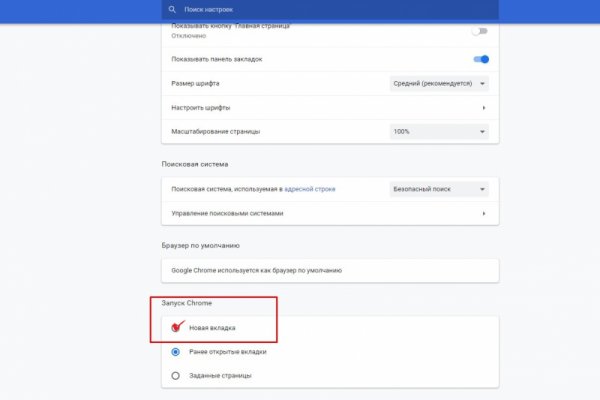Viewport: 600px width, 400px height.
Task: Click the "Настроить шрифты" row label
Action: [201, 107]
